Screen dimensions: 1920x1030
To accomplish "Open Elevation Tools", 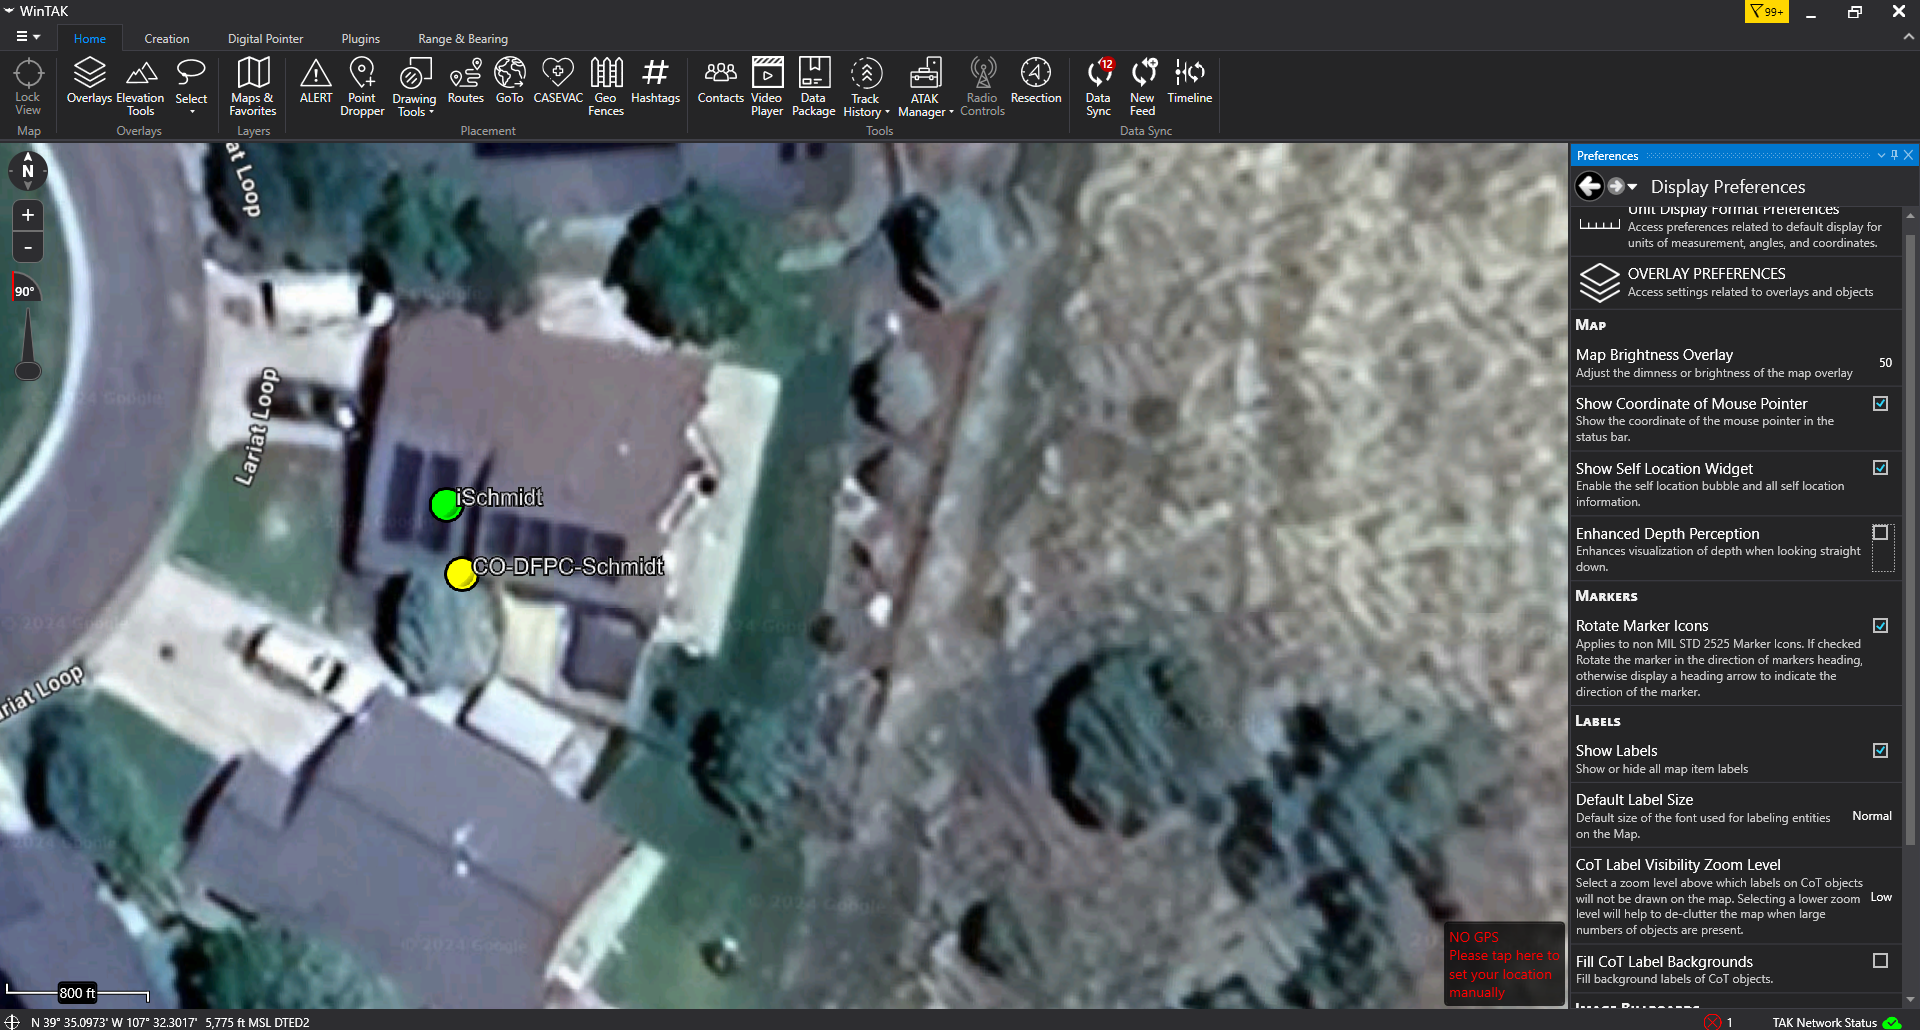I will click(x=140, y=88).
